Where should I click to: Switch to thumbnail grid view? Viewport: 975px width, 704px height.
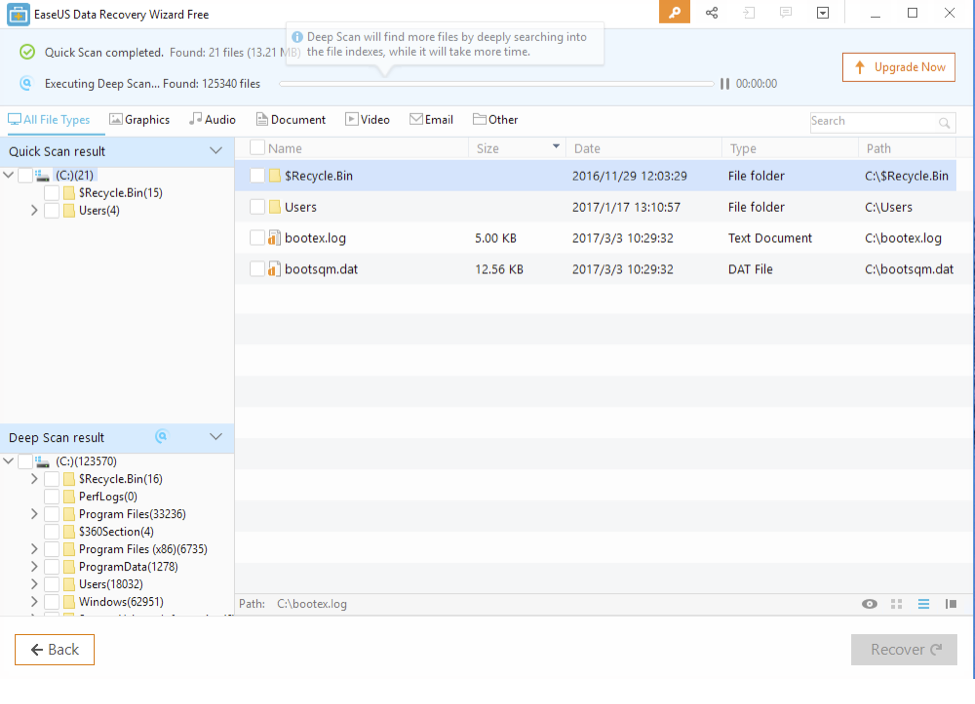click(x=896, y=604)
